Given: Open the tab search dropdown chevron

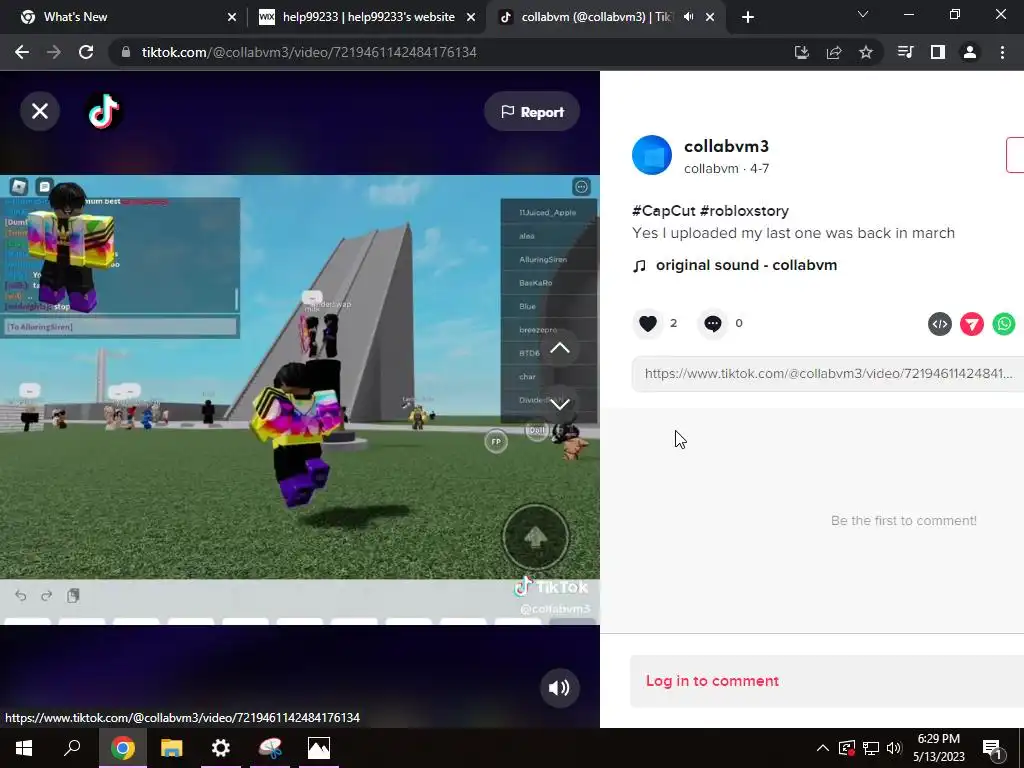Looking at the screenshot, I should [863, 14].
